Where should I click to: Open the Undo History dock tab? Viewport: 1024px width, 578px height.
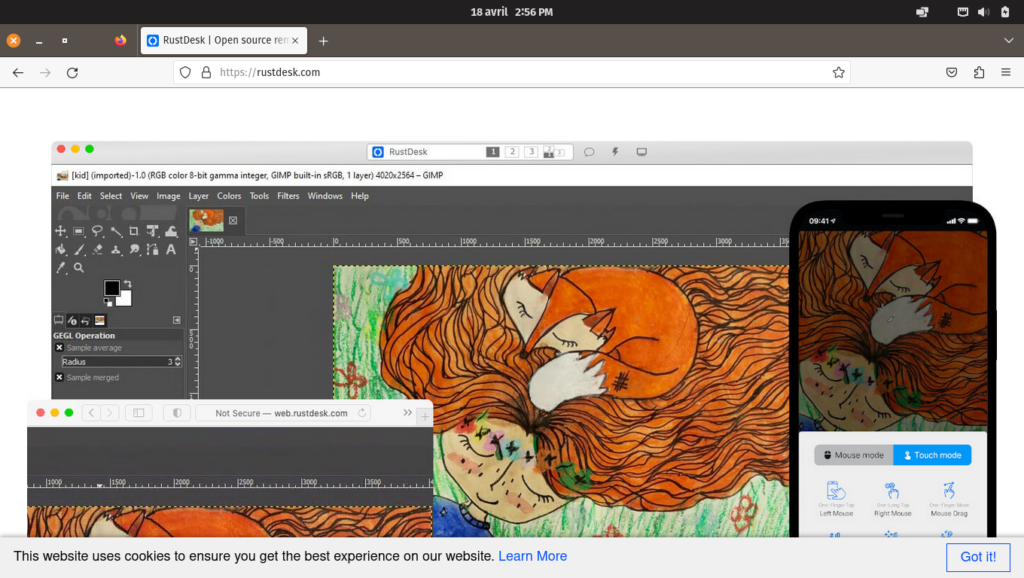pyautogui.click(x=86, y=320)
